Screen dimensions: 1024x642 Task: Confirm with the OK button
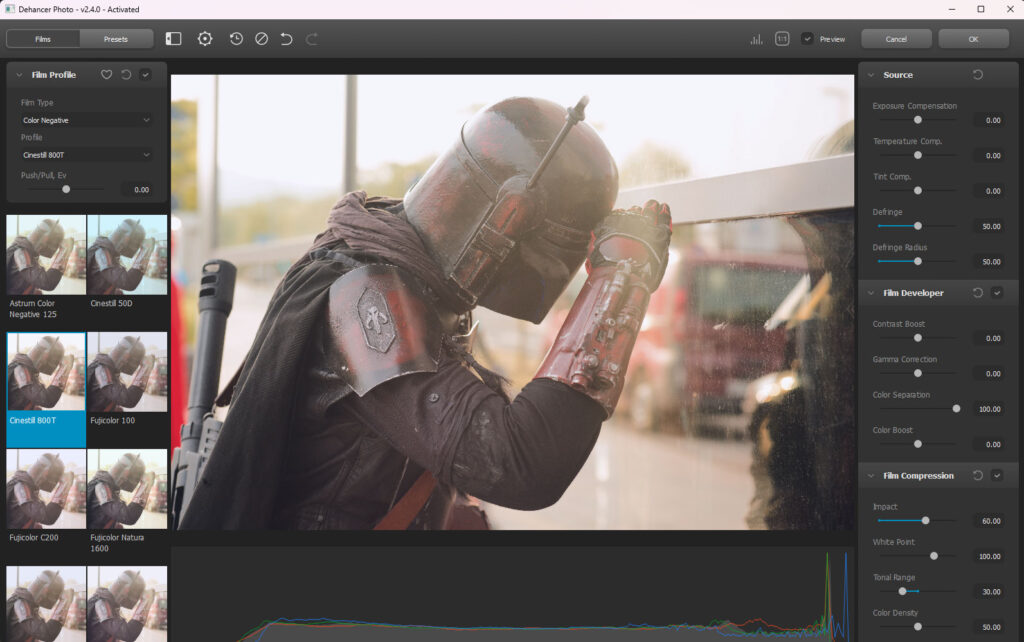(973, 39)
